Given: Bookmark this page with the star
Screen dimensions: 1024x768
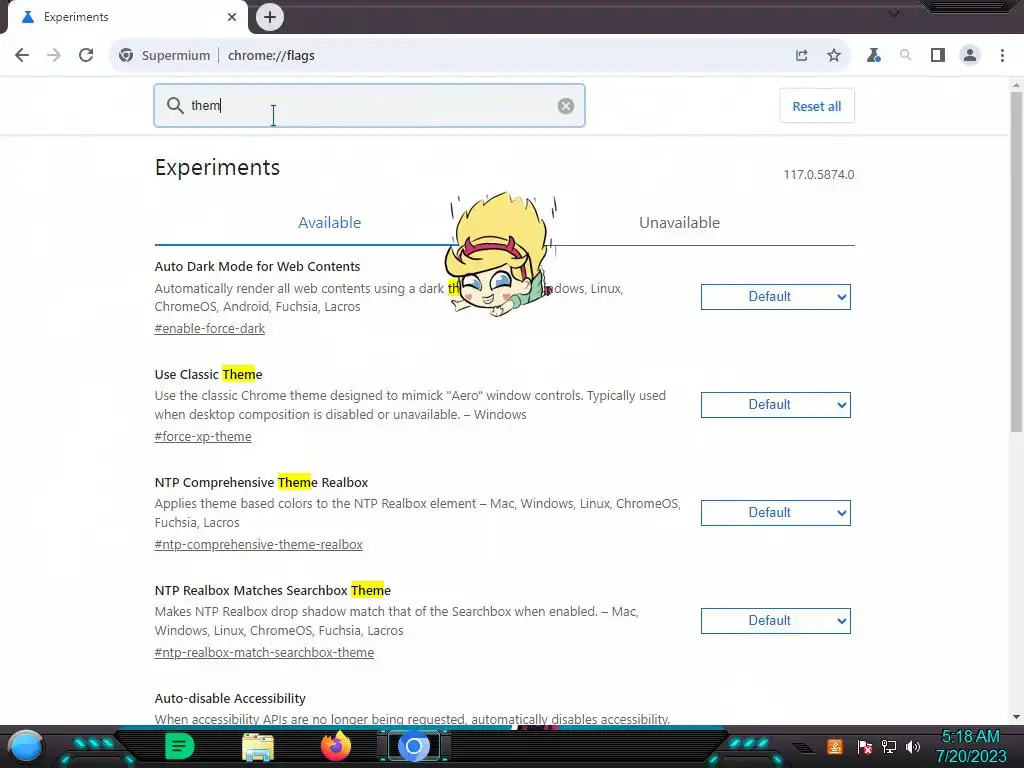Looking at the screenshot, I should click(x=834, y=56).
